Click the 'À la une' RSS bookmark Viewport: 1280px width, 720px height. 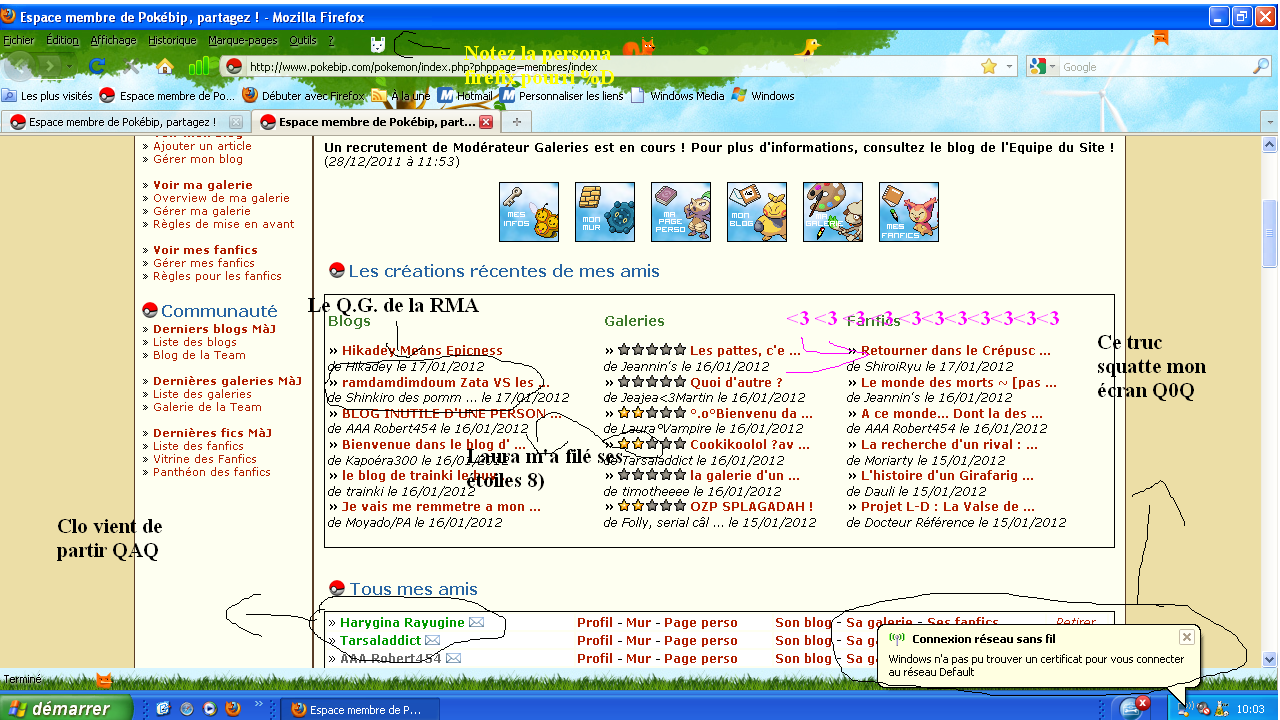[401, 96]
